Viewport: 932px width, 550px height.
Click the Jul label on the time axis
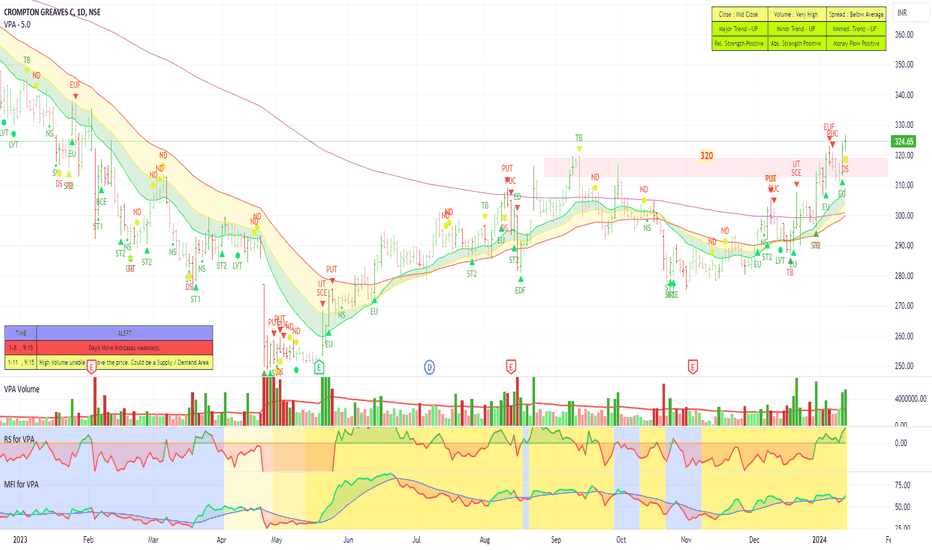pyautogui.click(x=416, y=540)
